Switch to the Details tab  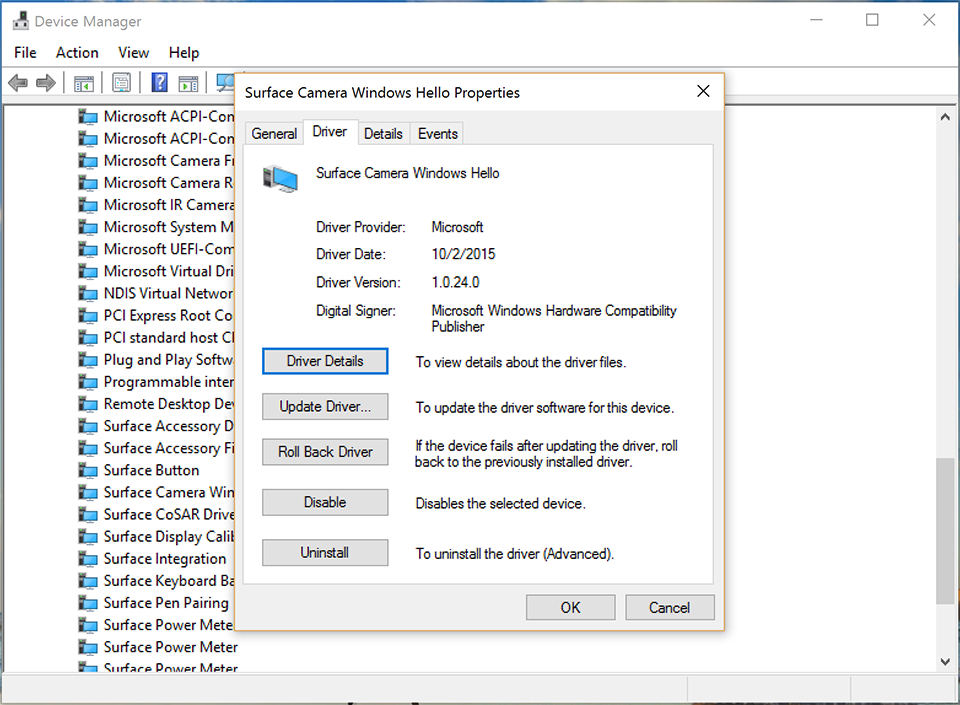pyautogui.click(x=383, y=133)
